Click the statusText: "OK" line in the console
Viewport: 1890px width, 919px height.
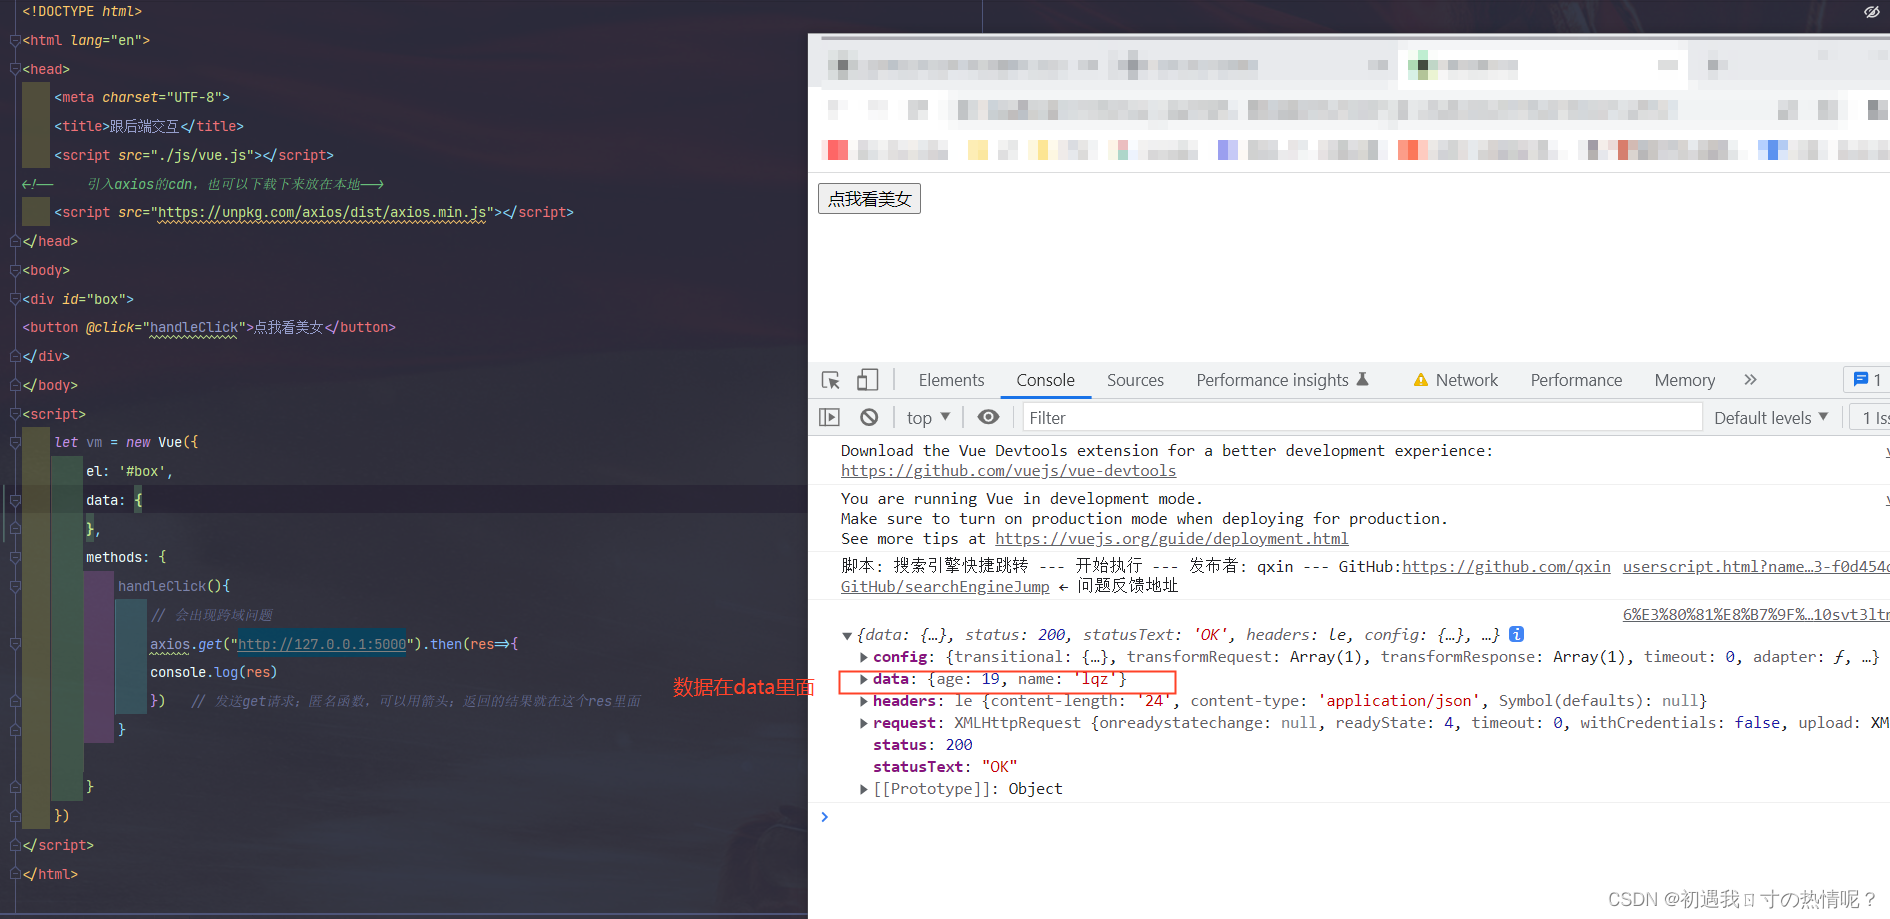click(x=945, y=767)
